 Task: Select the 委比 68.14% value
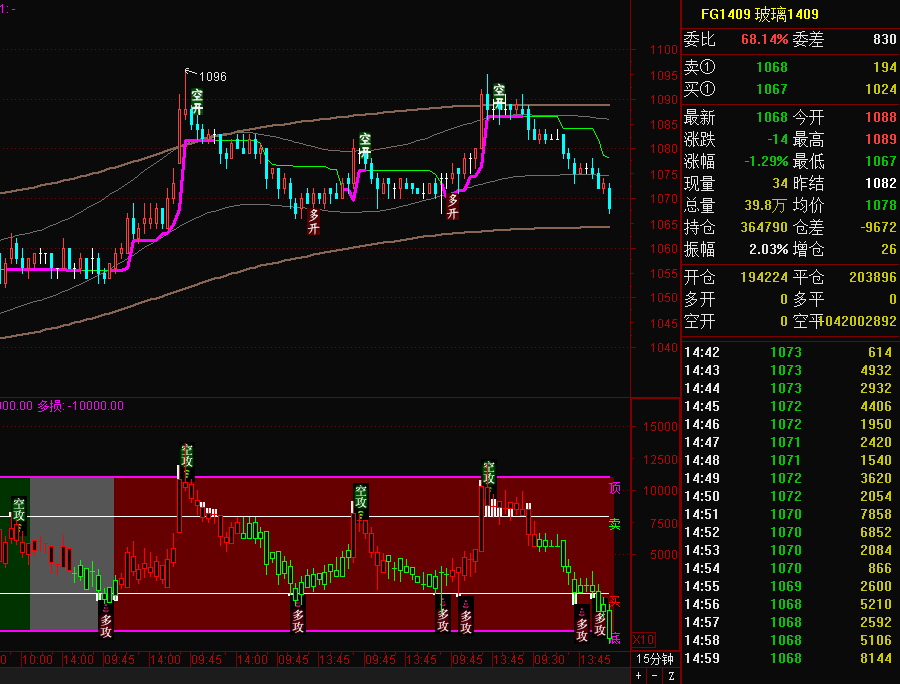[765, 39]
